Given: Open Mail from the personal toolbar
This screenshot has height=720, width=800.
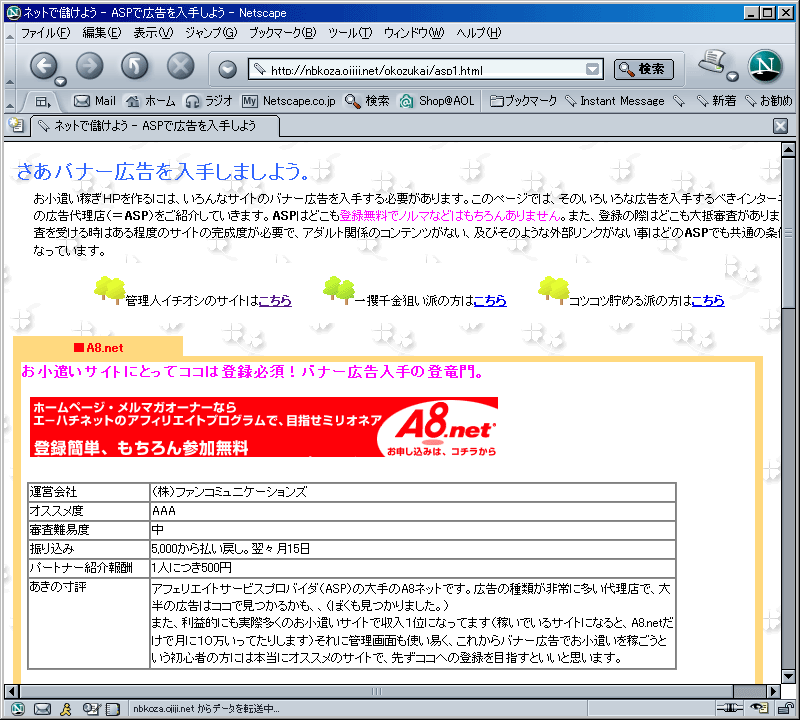Looking at the screenshot, I should (95, 101).
